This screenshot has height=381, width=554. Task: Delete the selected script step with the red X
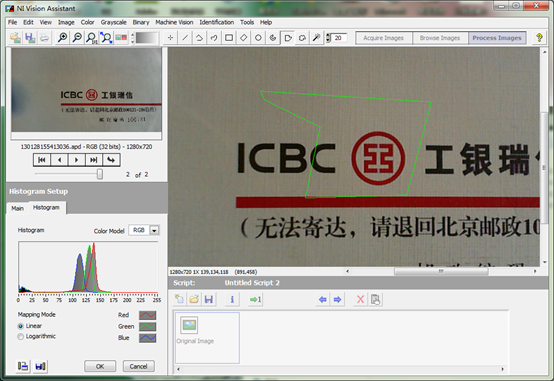360,299
